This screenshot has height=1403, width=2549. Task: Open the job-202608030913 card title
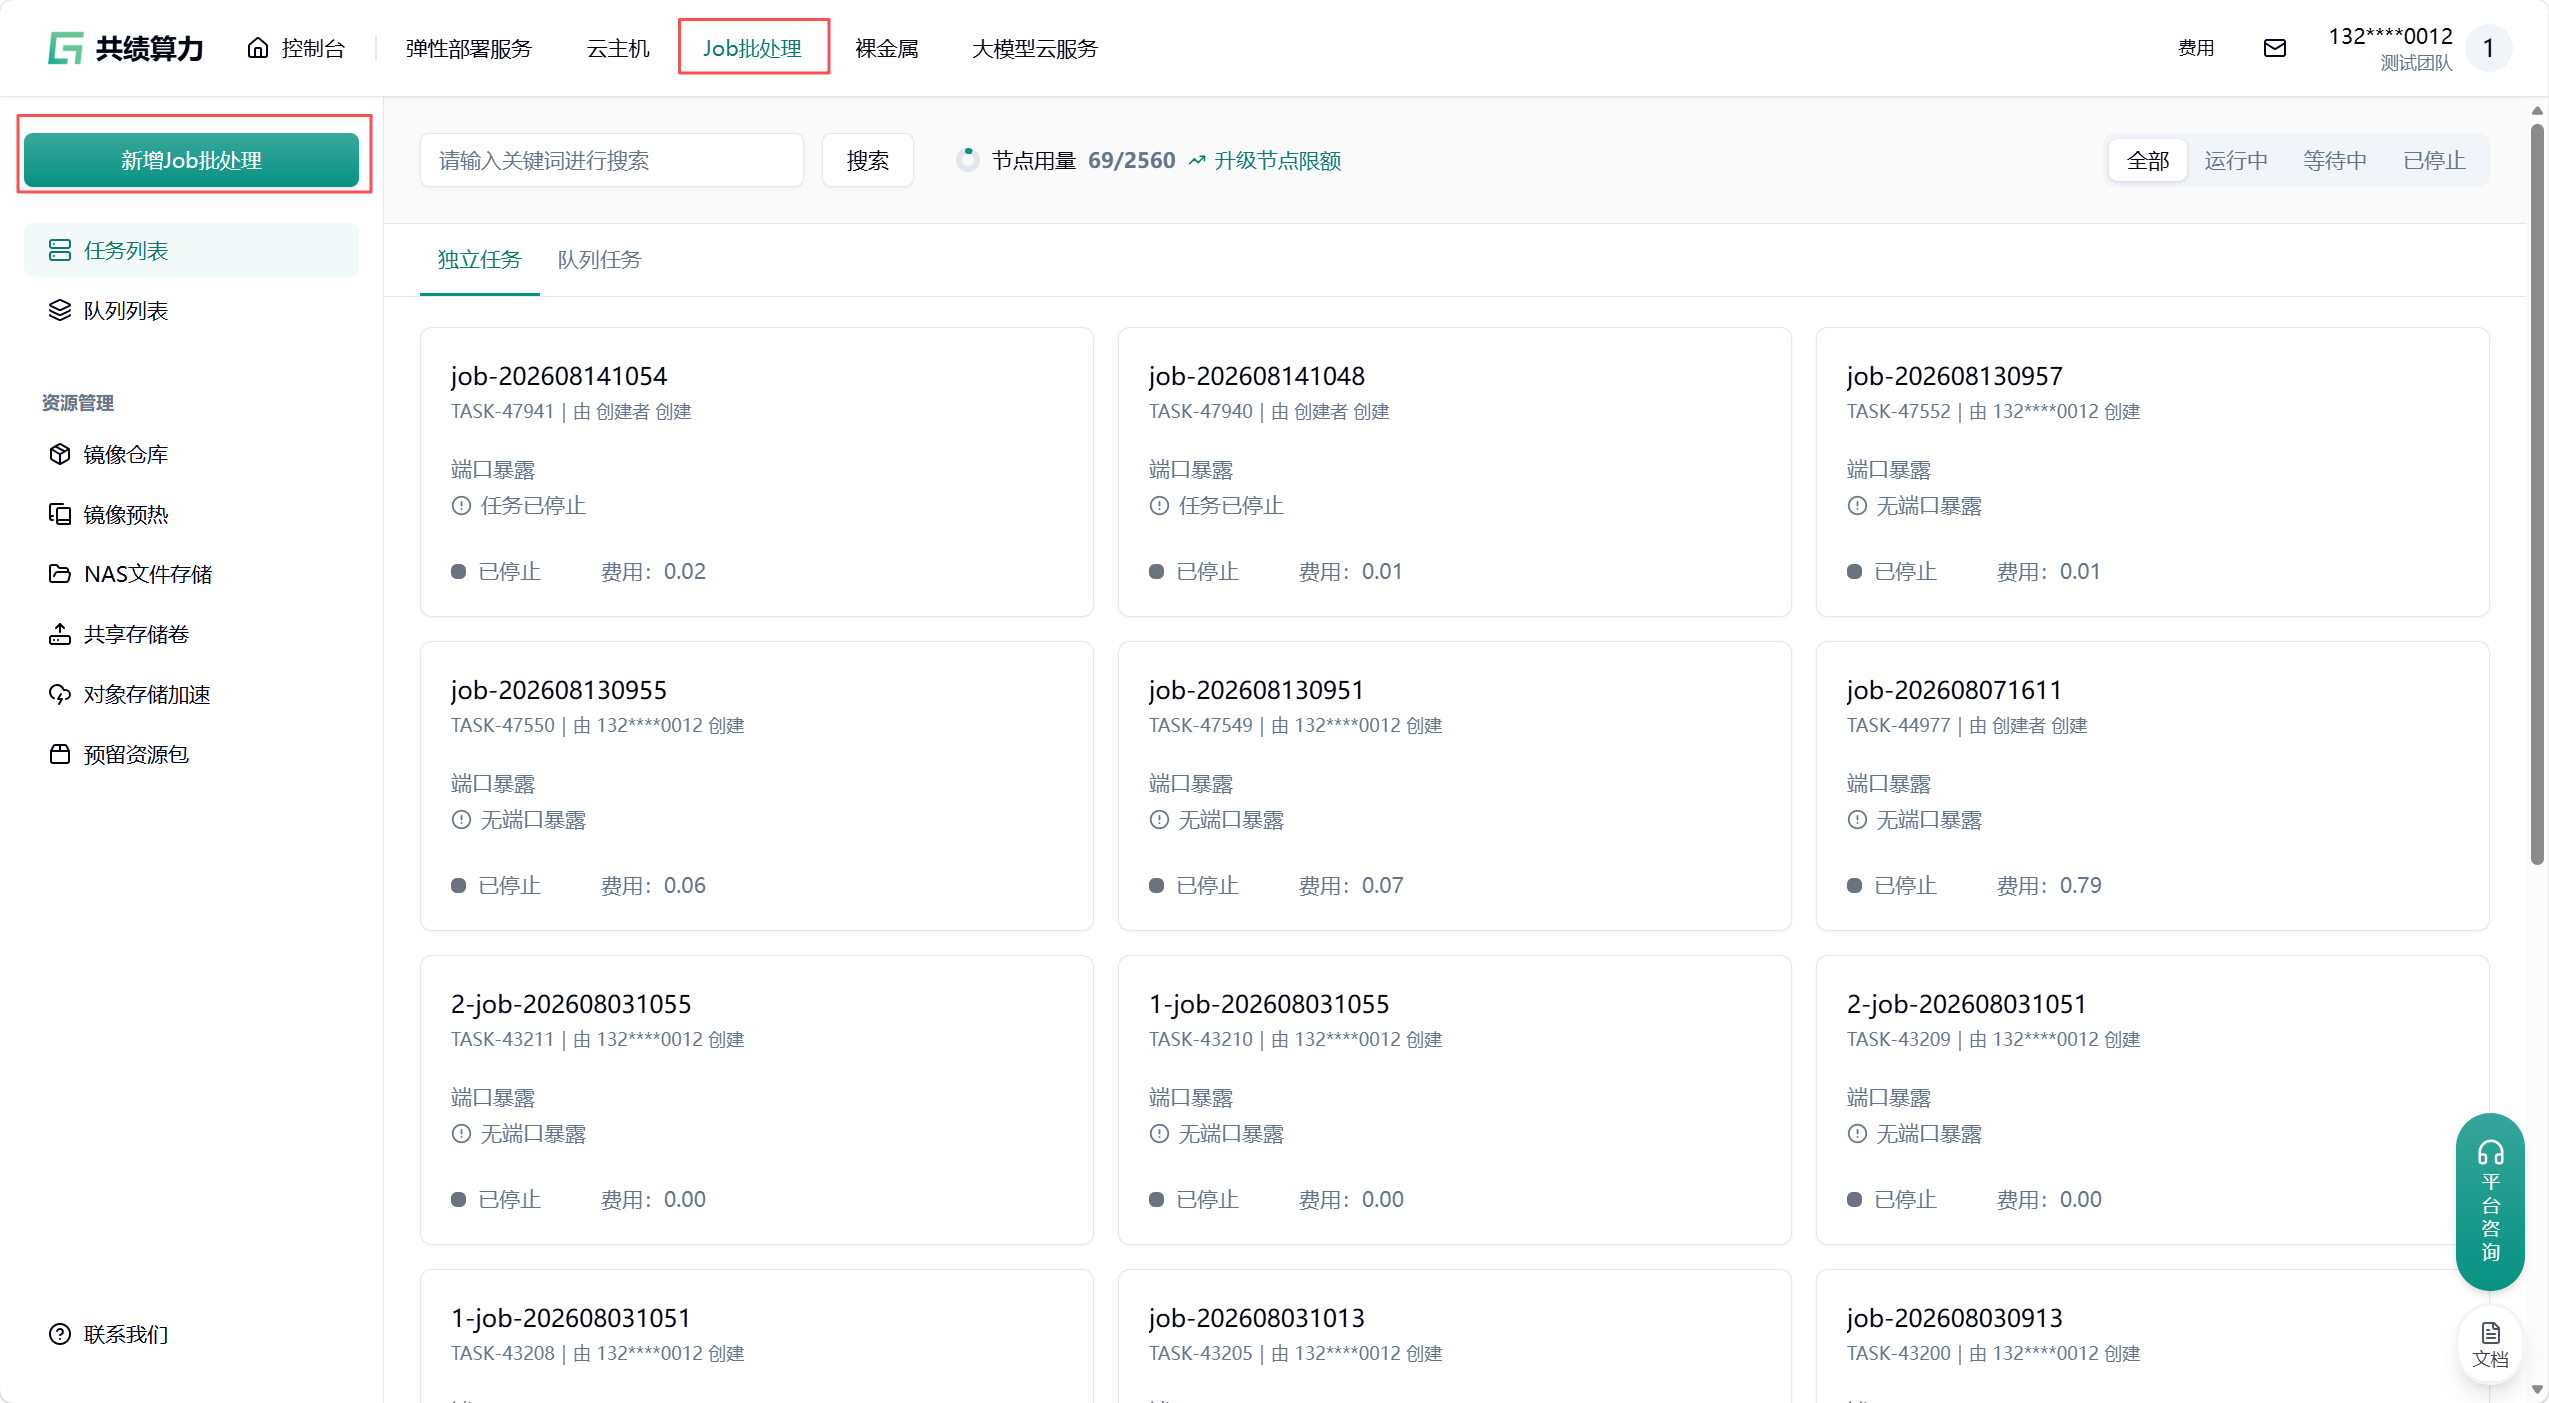click(x=1955, y=1318)
